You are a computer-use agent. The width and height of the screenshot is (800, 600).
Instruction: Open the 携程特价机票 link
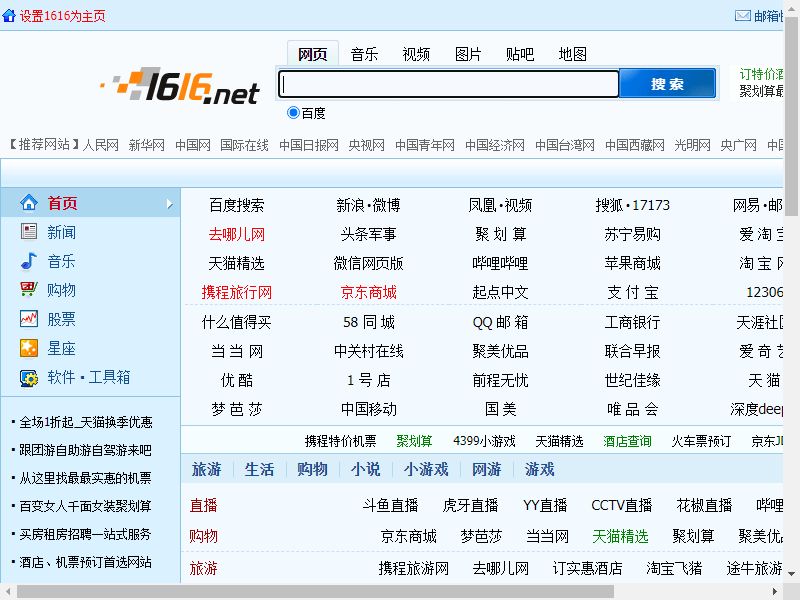point(340,441)
